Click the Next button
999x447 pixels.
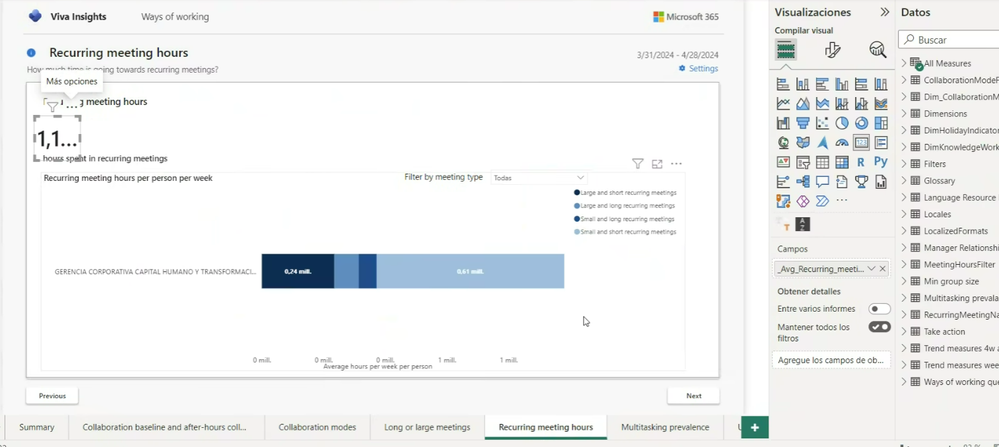click(x=693, y=395)
